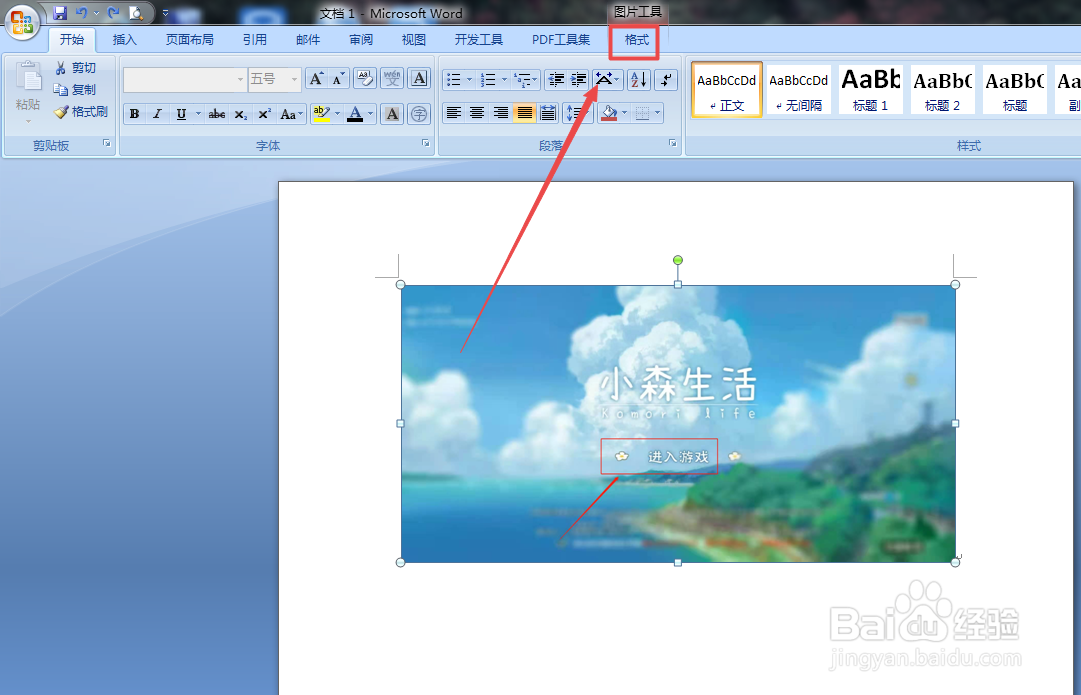Open Print Preview from Quick Access toolbar
The width and height of the screenshot is (1081, 695).
tap(137, 12)
